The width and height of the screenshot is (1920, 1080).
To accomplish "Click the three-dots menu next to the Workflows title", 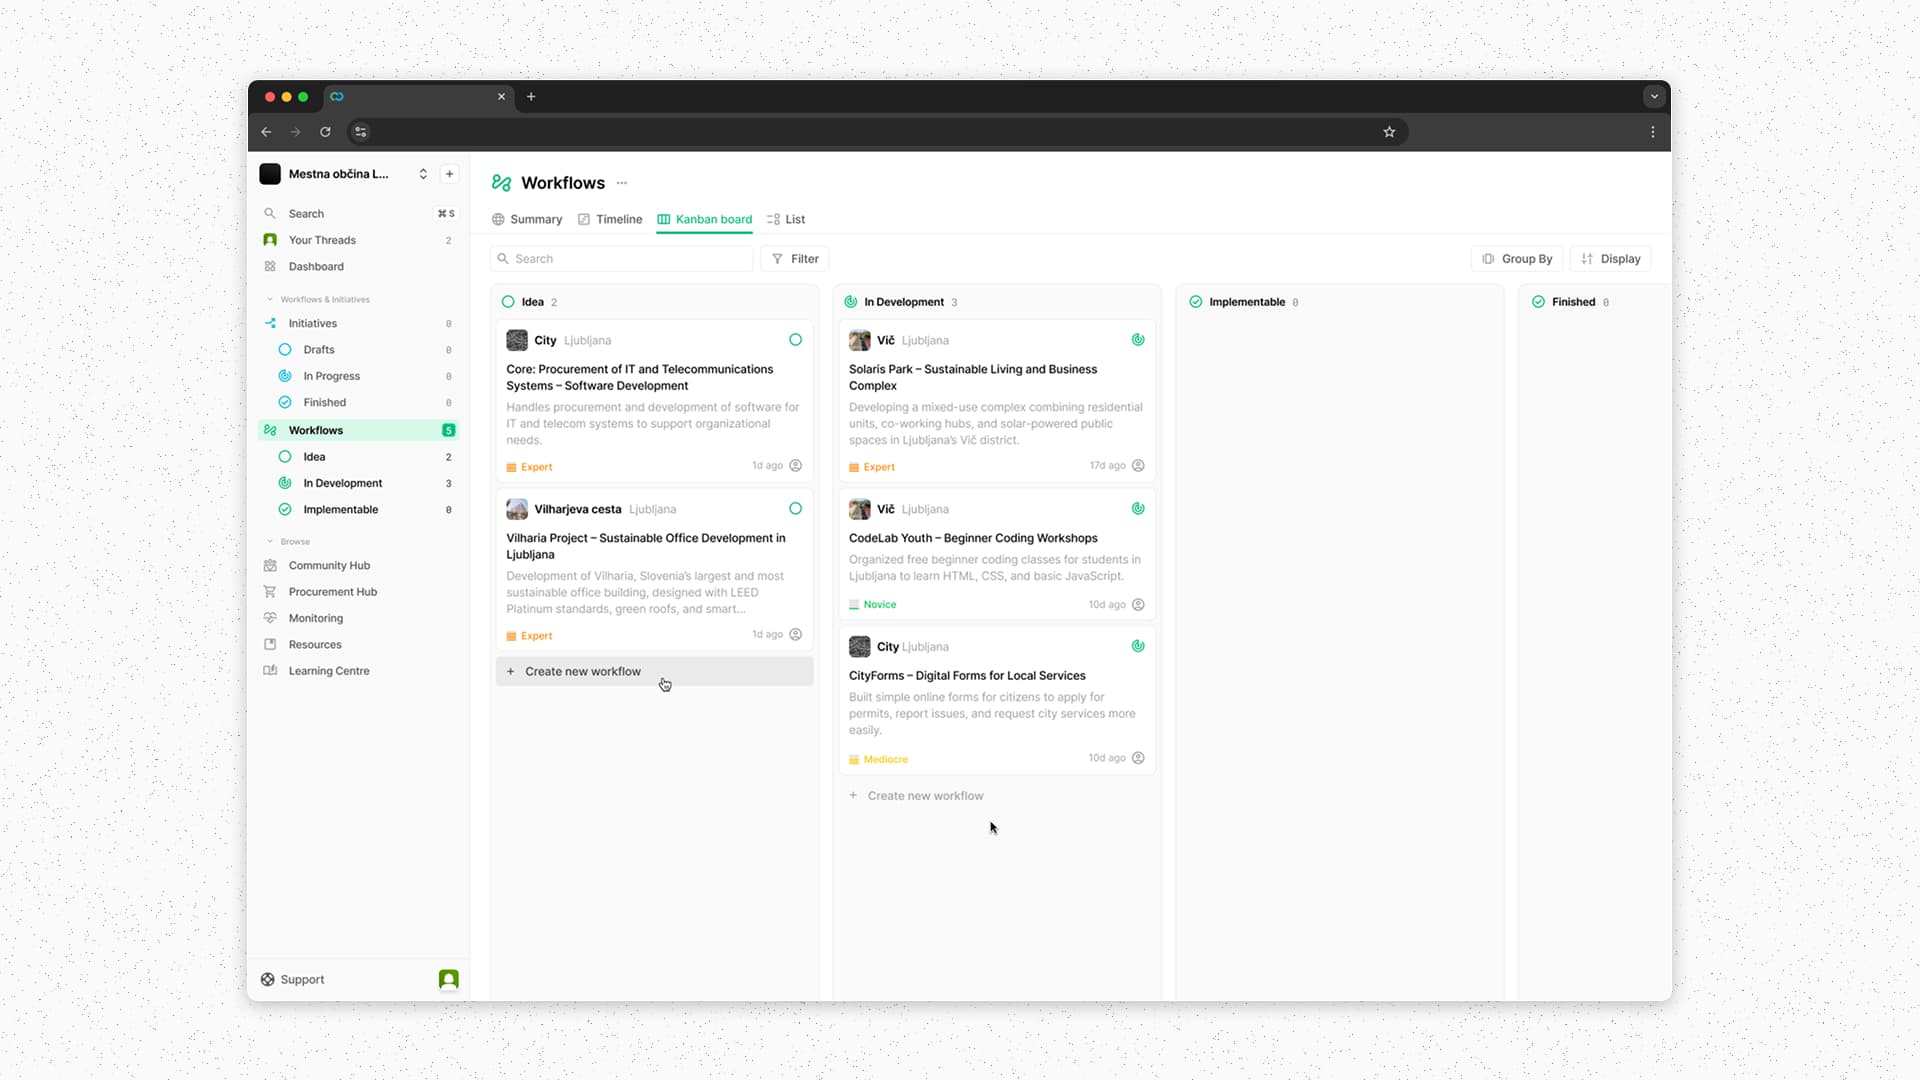I will 622,183.
